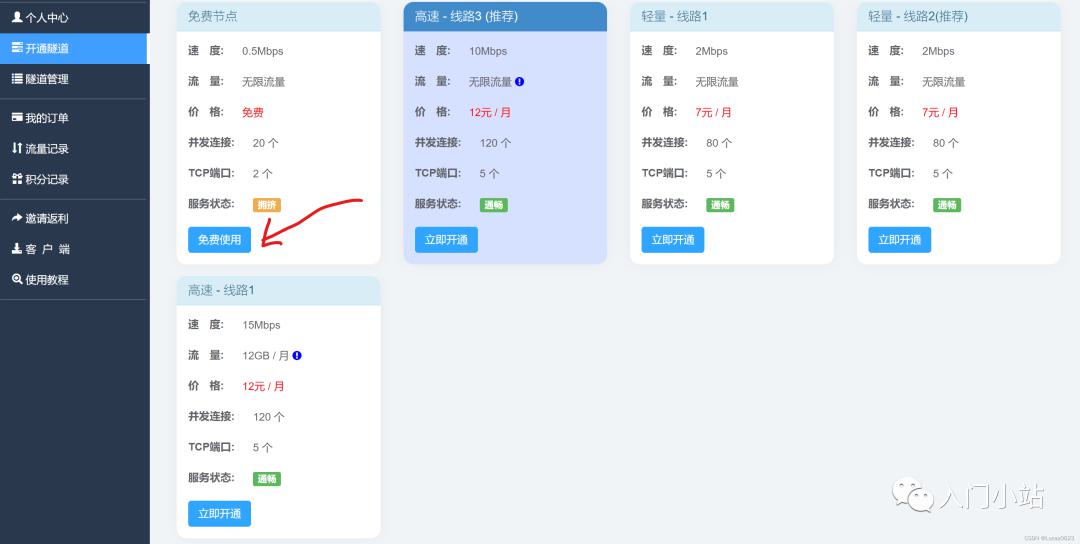
Task: Click the arrows icon beside 流量记录
Action: (17, 148)
